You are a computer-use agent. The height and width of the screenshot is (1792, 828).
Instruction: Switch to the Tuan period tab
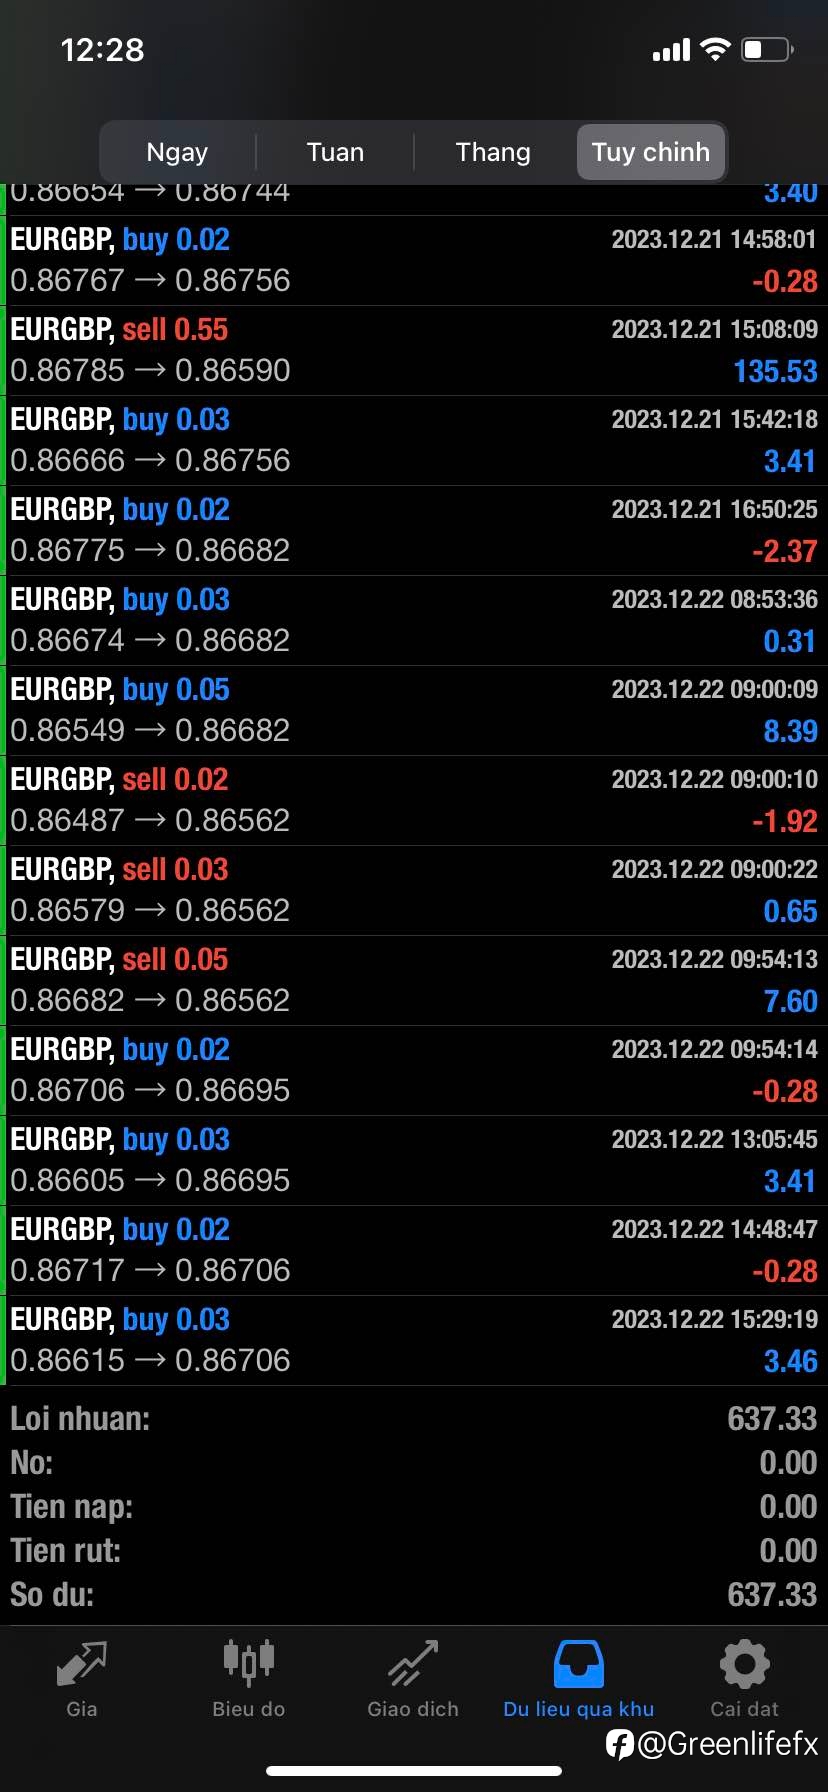[x=335, y=152]
